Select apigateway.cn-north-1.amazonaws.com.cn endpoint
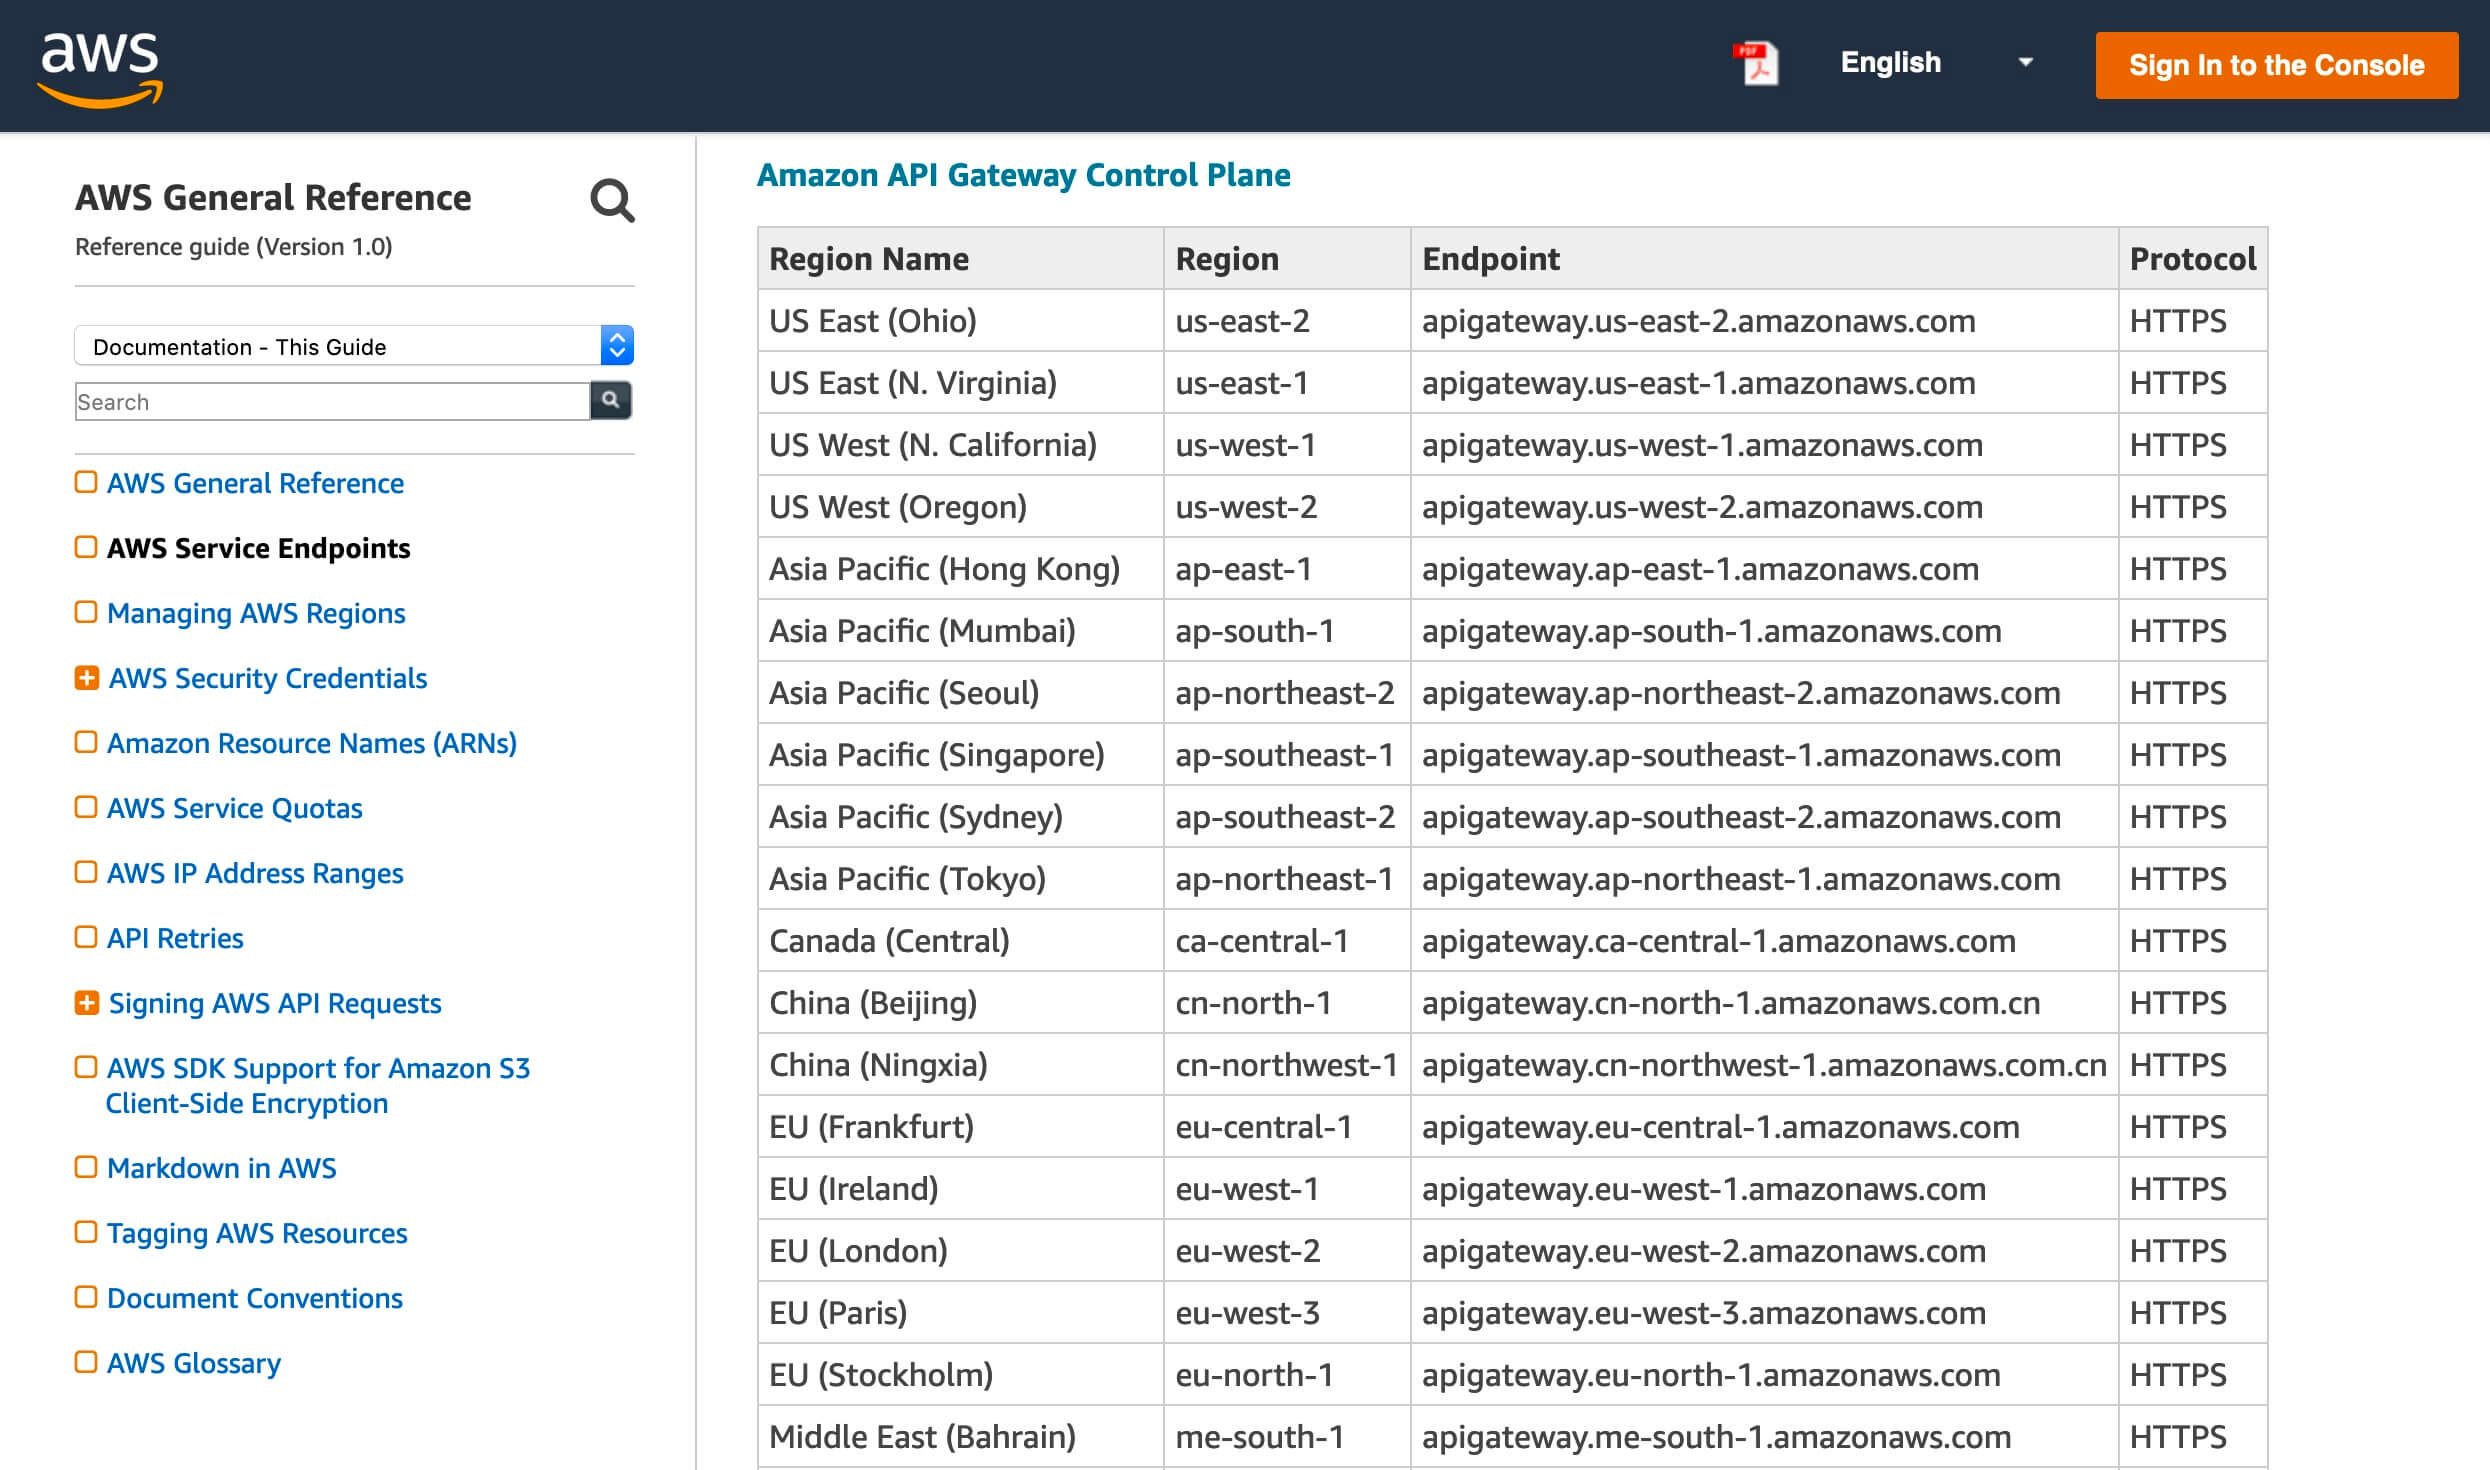The width and height of the screenshot is (2490, 1470). [1764, 1003]
